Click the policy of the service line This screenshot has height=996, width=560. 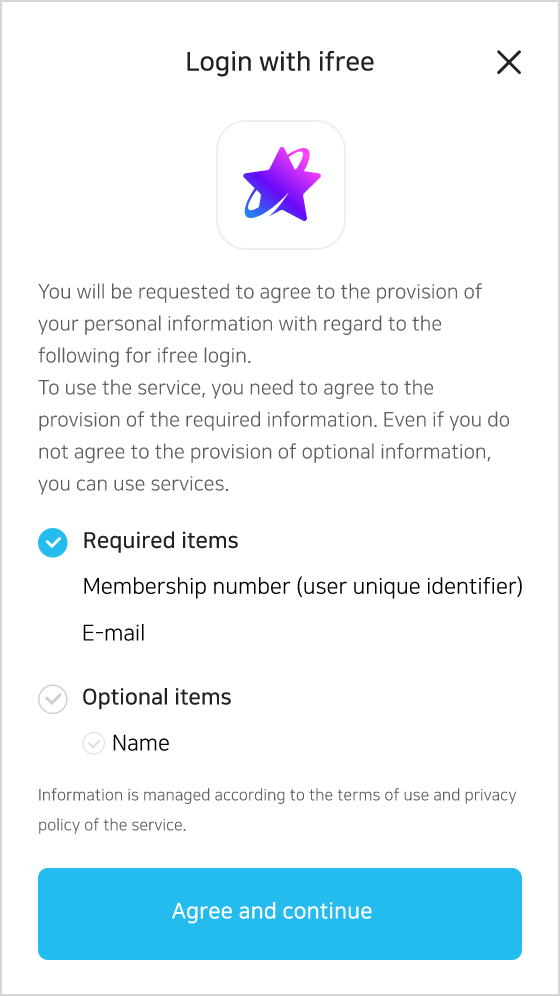coord(112,827)
